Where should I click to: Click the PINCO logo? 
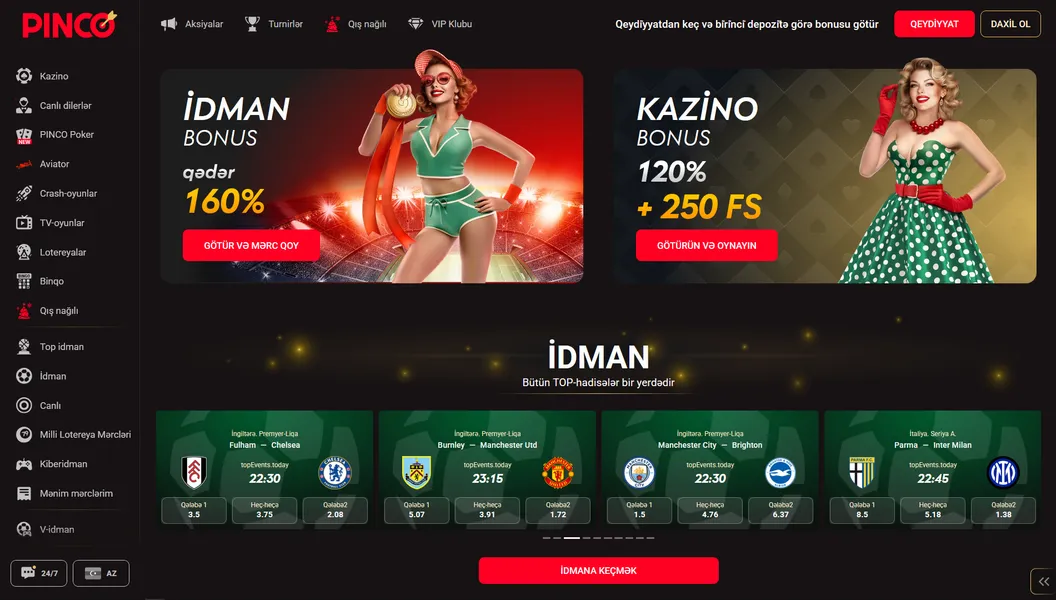69,24
